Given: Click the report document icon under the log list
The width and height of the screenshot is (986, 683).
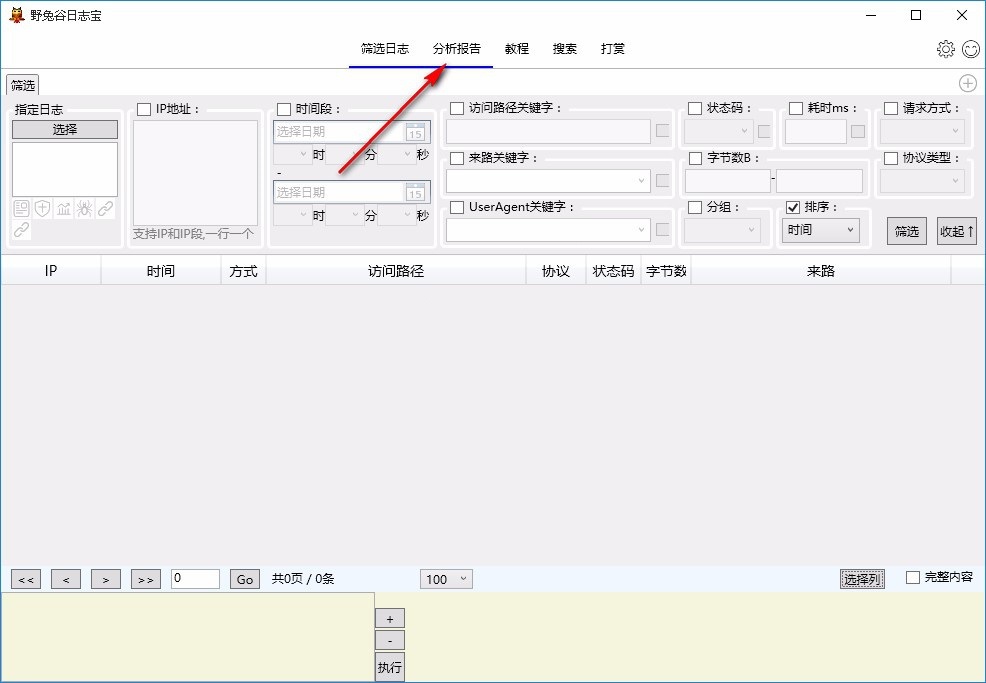Looking at the screenshot, I should [x=21, y=208].
